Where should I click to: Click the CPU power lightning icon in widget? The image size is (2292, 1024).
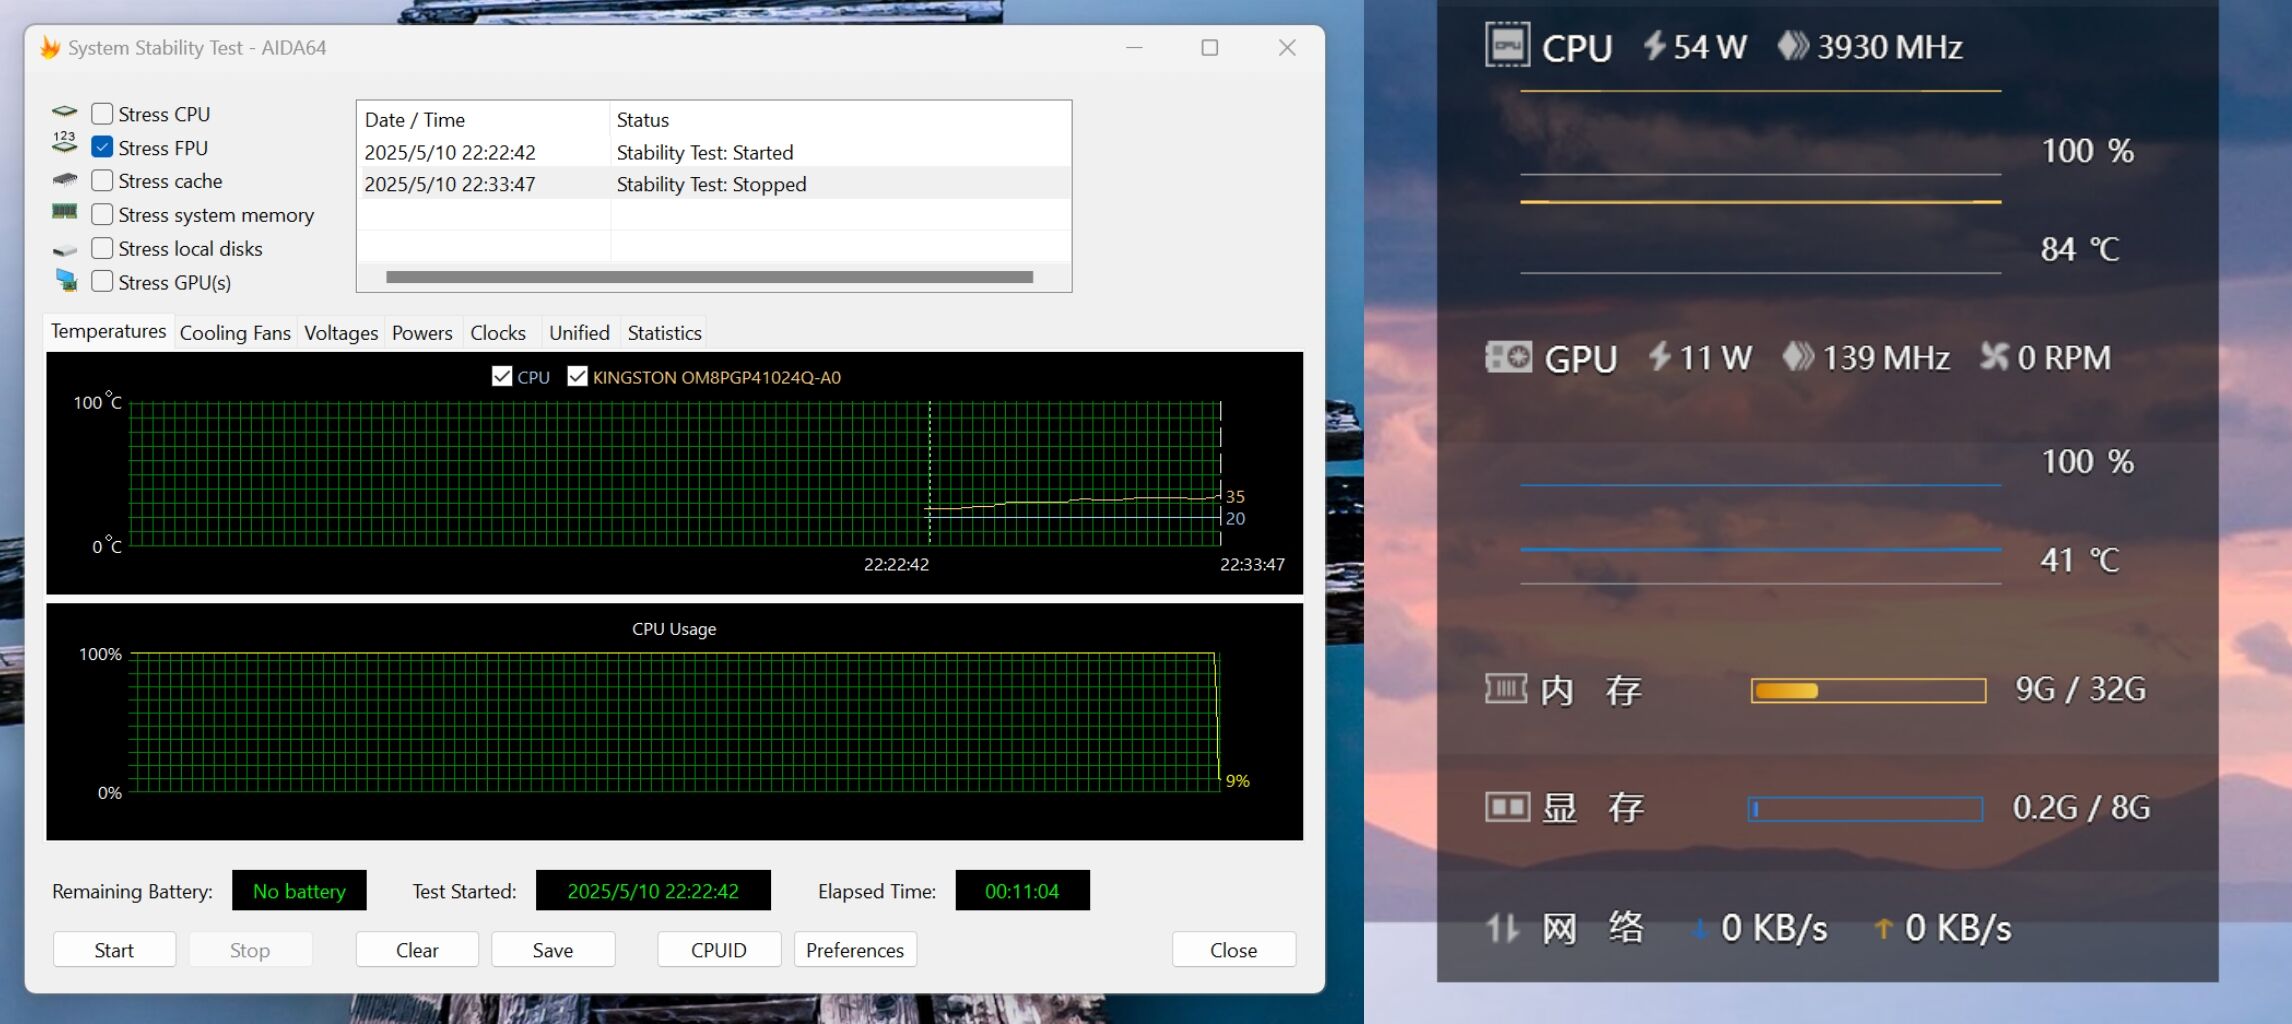tap(1655, 45)
